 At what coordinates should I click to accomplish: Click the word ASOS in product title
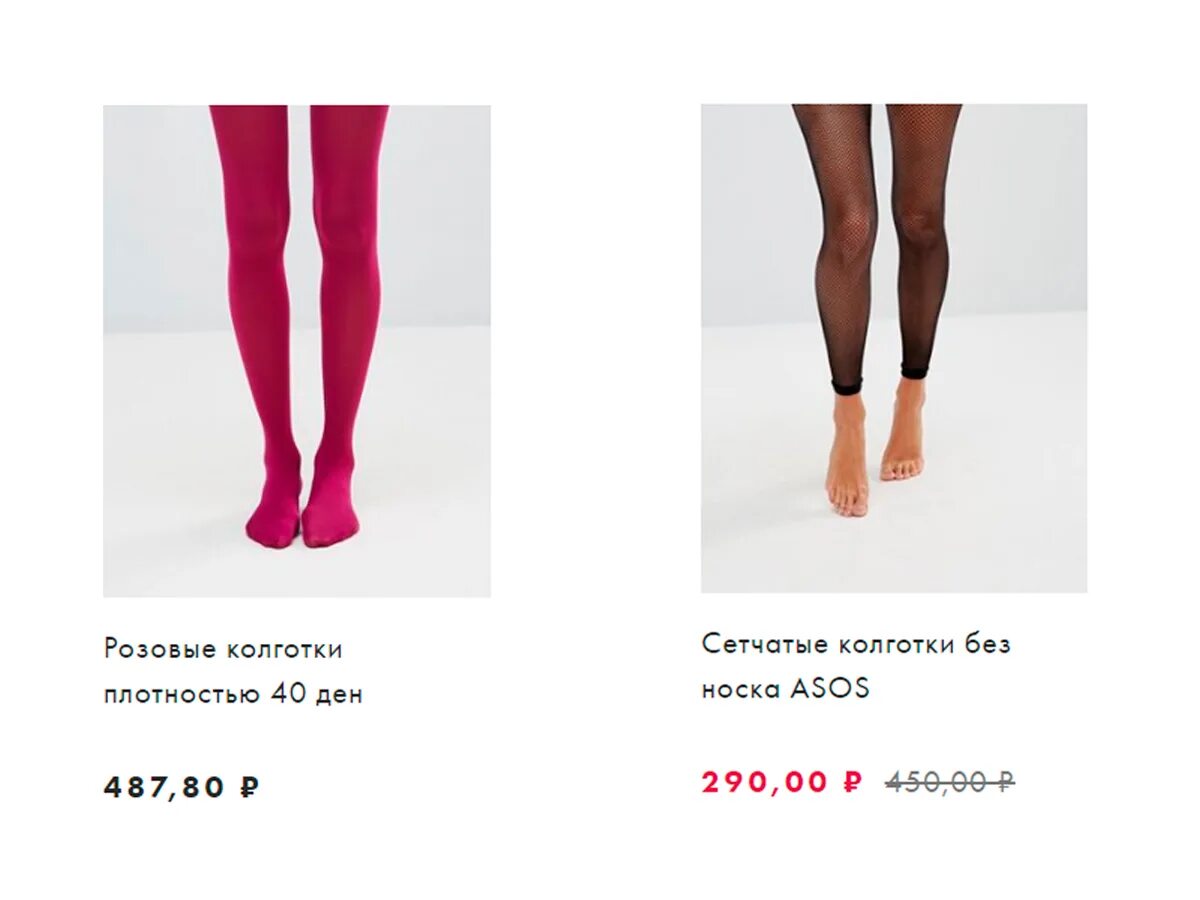[830, 689]
